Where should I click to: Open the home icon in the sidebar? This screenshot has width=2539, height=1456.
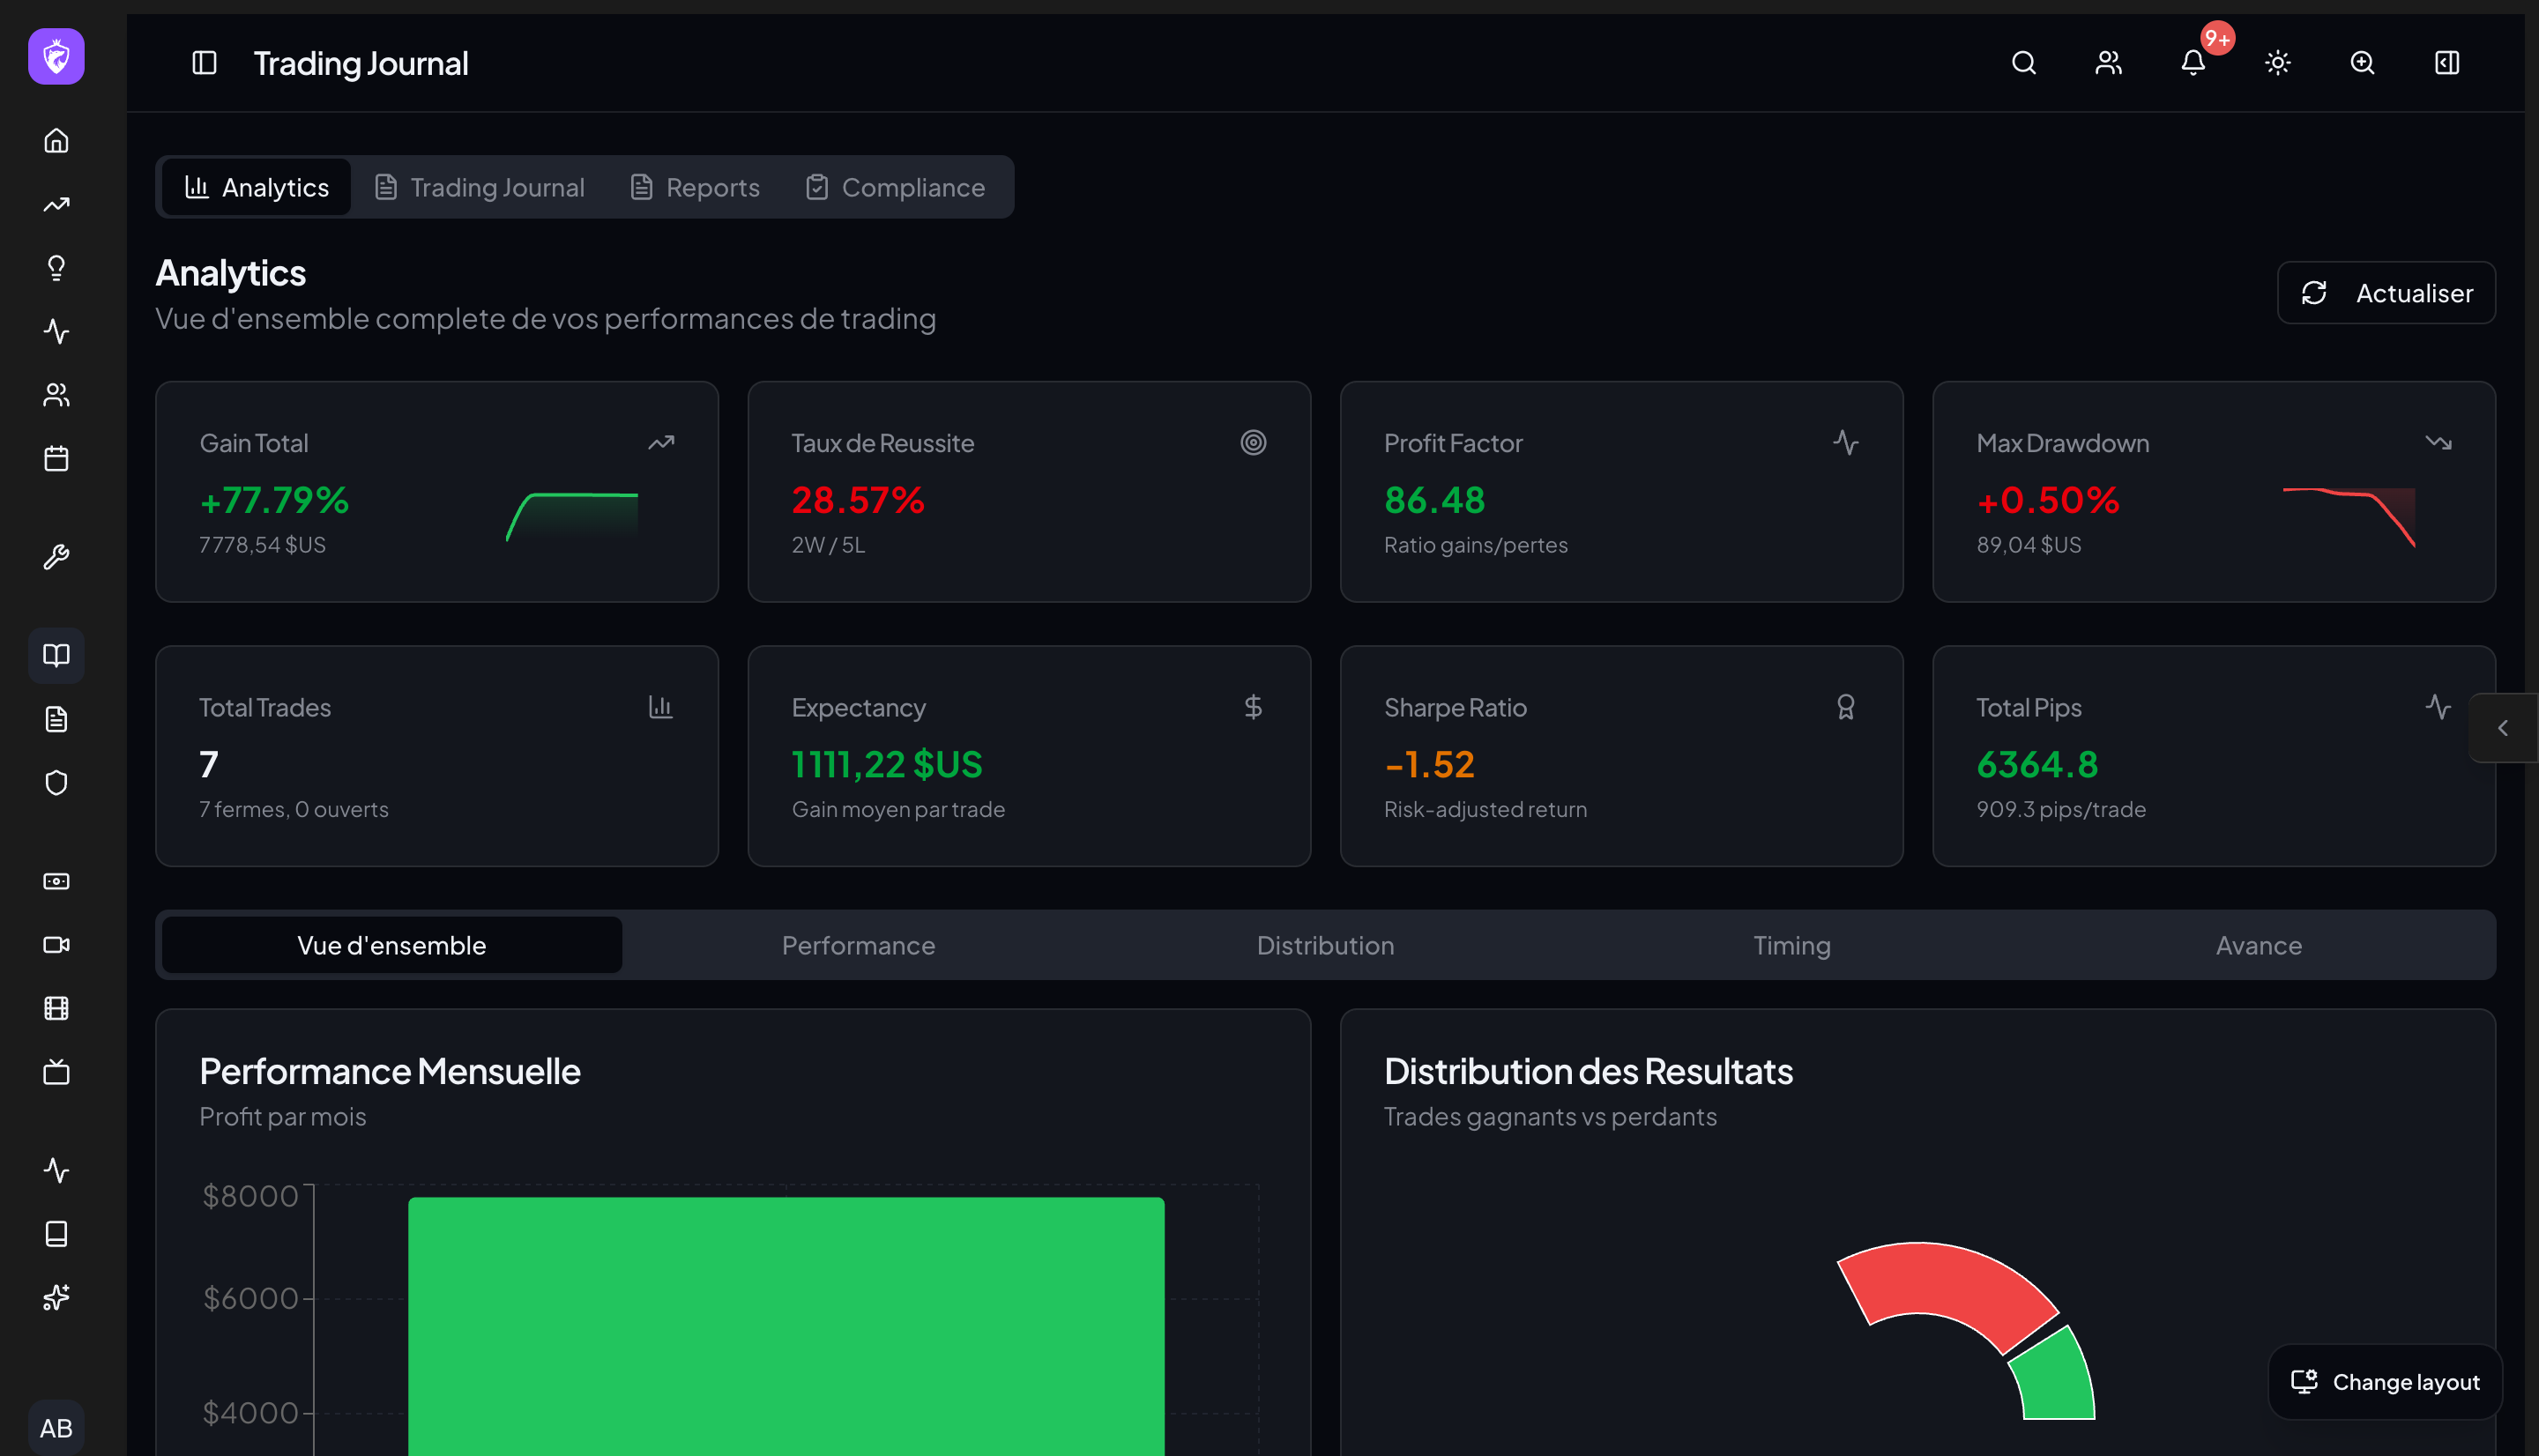click(x=56, y=140)
